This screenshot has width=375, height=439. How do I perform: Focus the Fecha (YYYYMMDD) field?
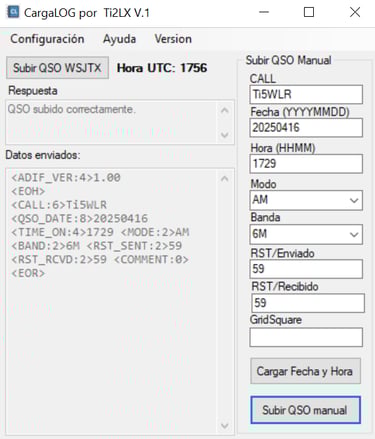(x=306, y=128)
